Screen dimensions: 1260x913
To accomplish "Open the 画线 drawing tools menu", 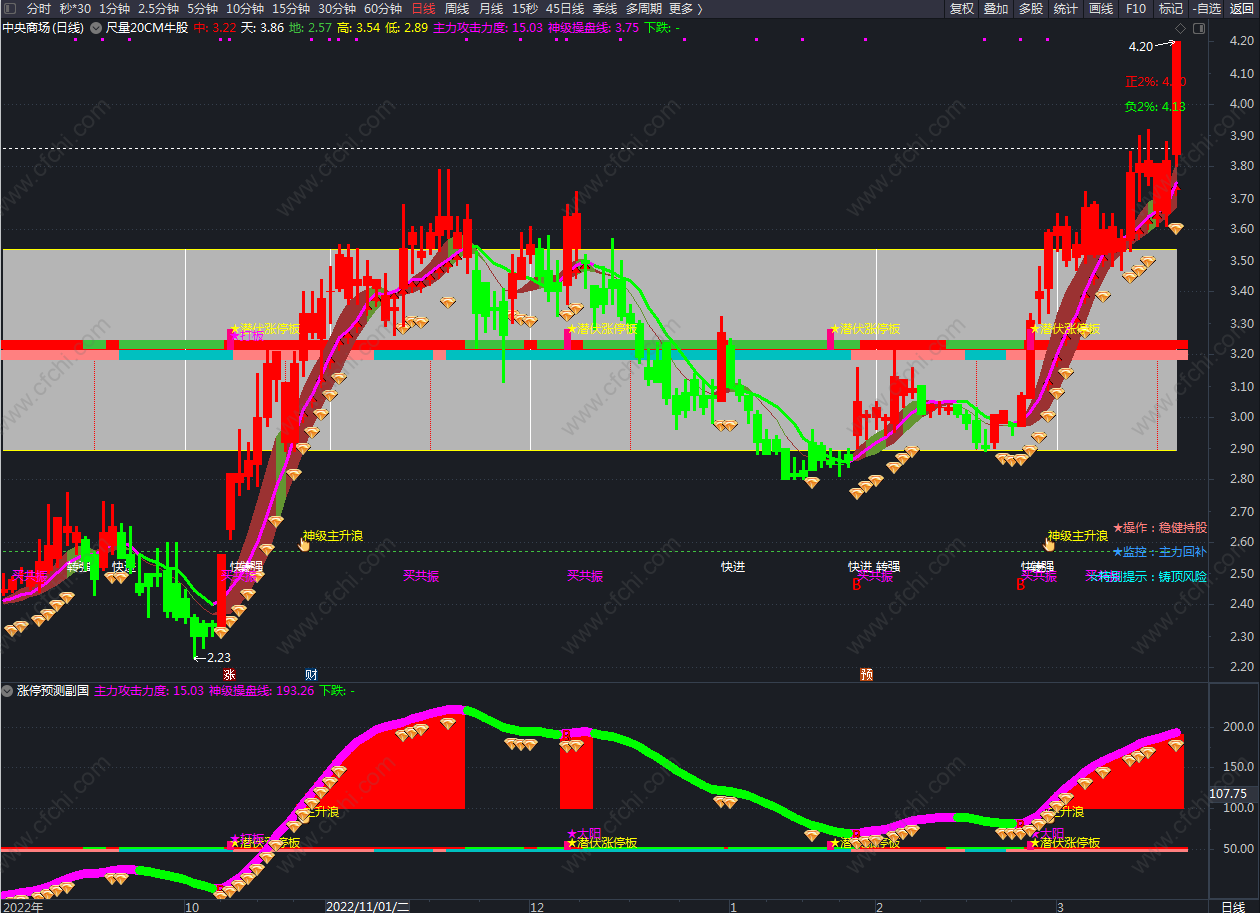I will pos(1100,8).
